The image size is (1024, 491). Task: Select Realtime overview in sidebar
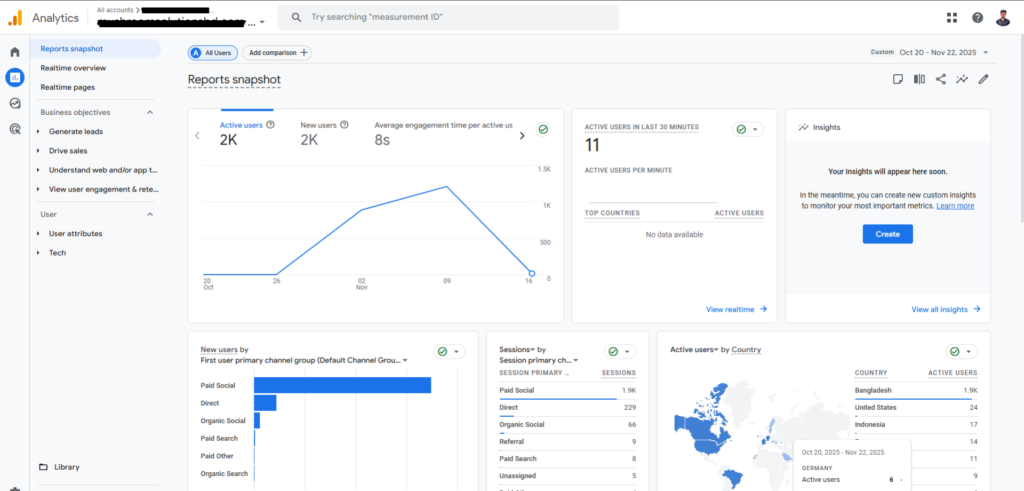click(73, 68)
